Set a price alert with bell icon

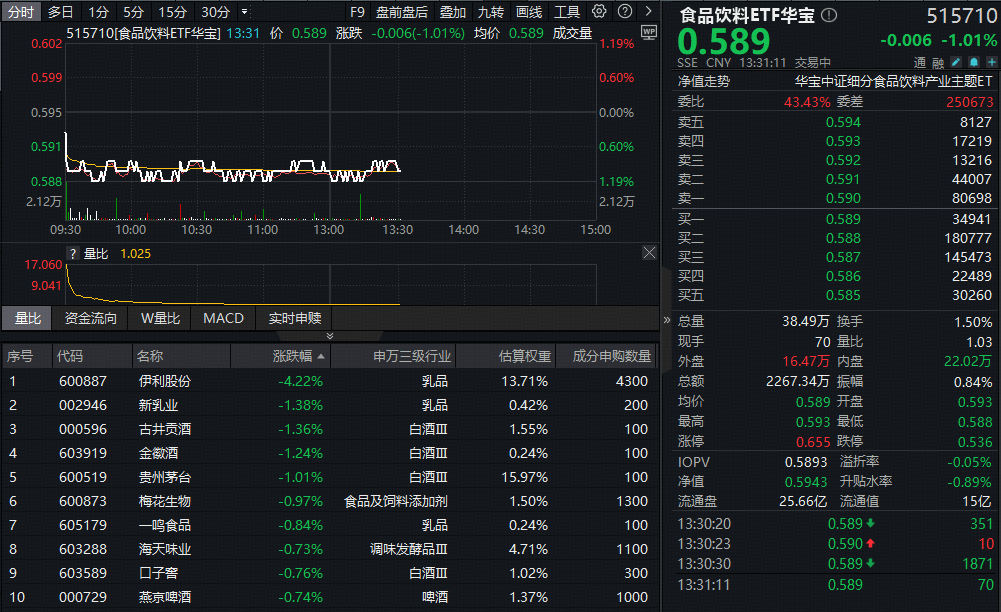974,62
